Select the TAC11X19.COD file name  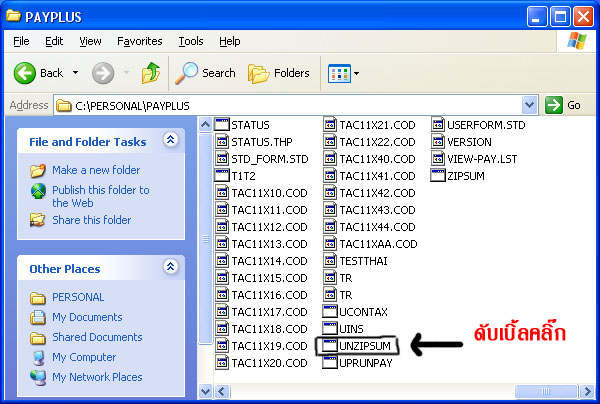click(269, 345)
